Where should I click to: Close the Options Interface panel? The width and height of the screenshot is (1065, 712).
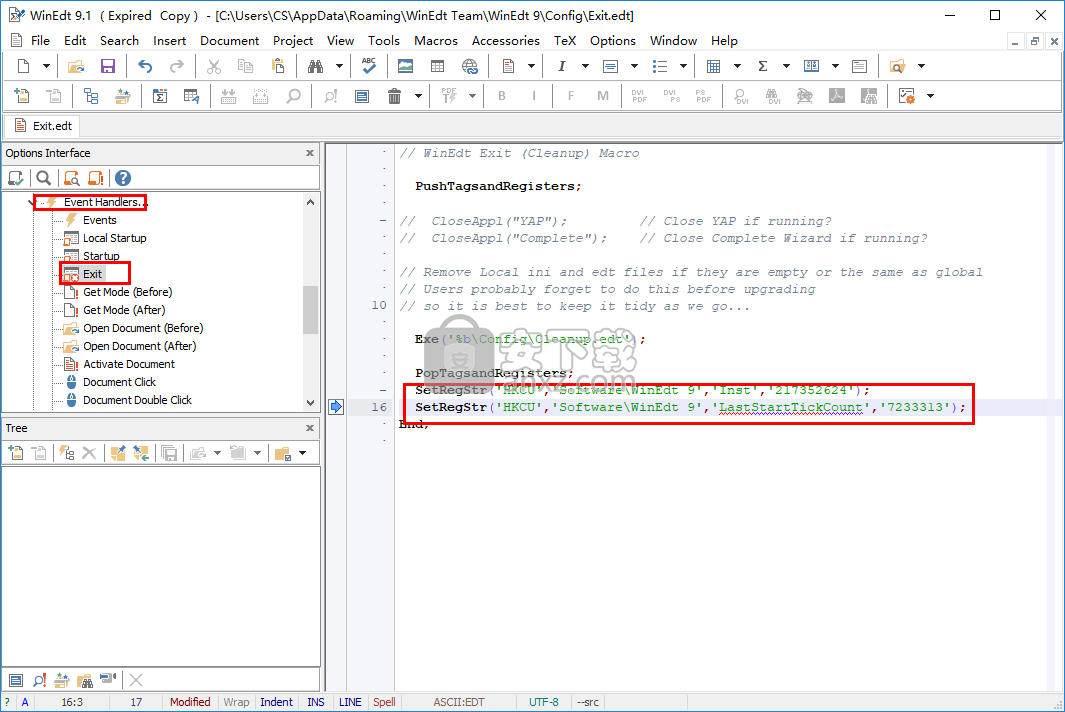[x=310, y=154]
